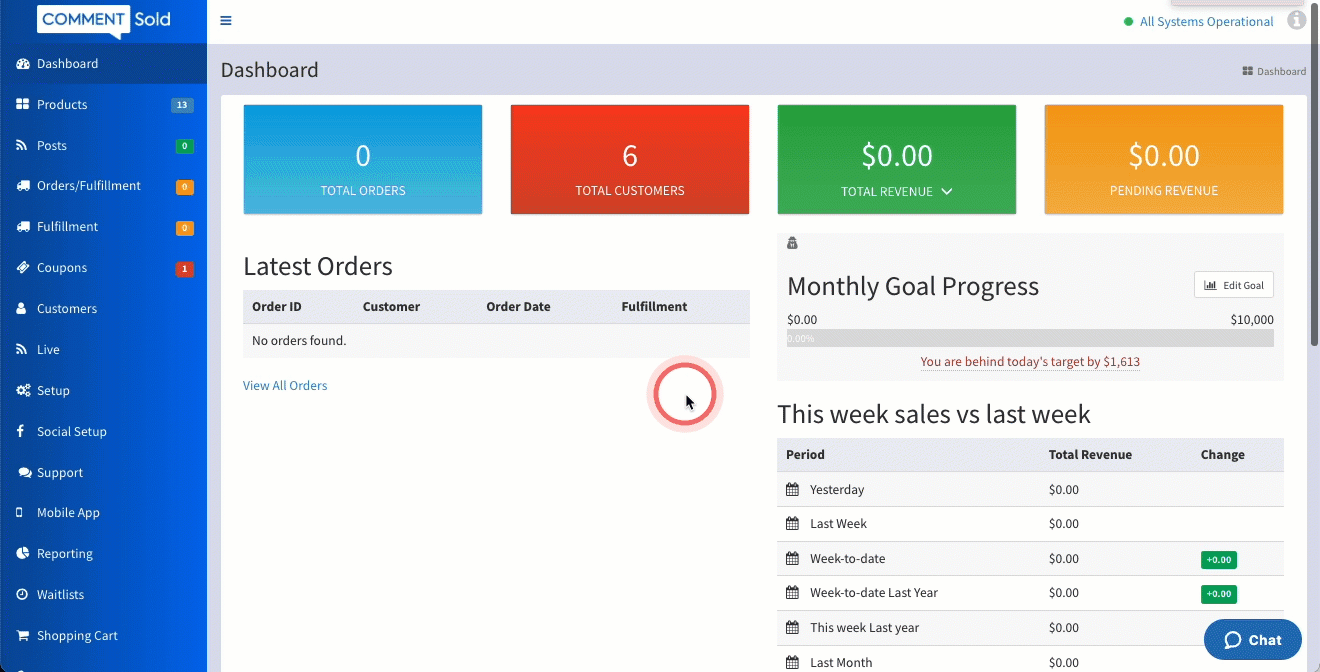The height and width of the screenshot is (672, 1320).
Task: Click the Facebook icon beside Social Setup
Action: pyautogui.click(x=21, y=432)
